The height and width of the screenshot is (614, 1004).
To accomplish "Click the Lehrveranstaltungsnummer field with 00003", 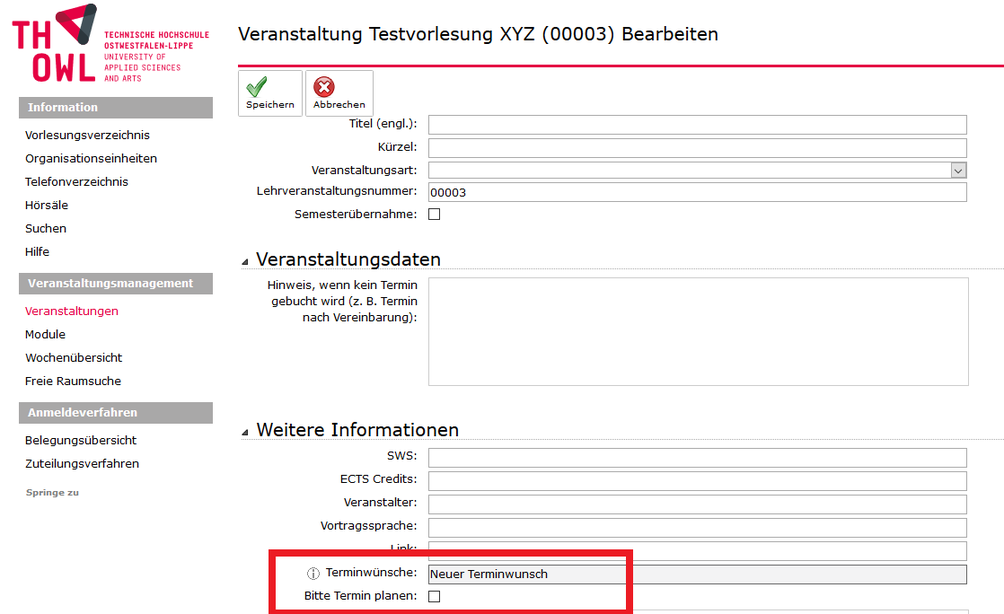I will click(x=696, y=192).
